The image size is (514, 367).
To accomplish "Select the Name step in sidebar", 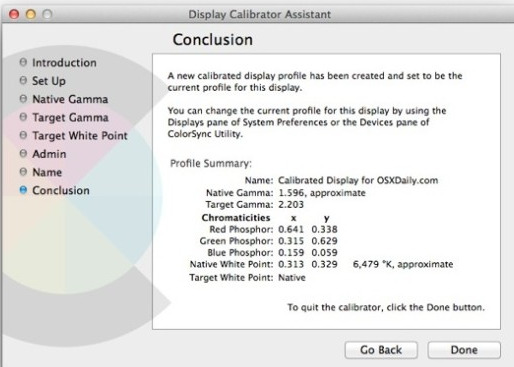I will click(47, 172).
